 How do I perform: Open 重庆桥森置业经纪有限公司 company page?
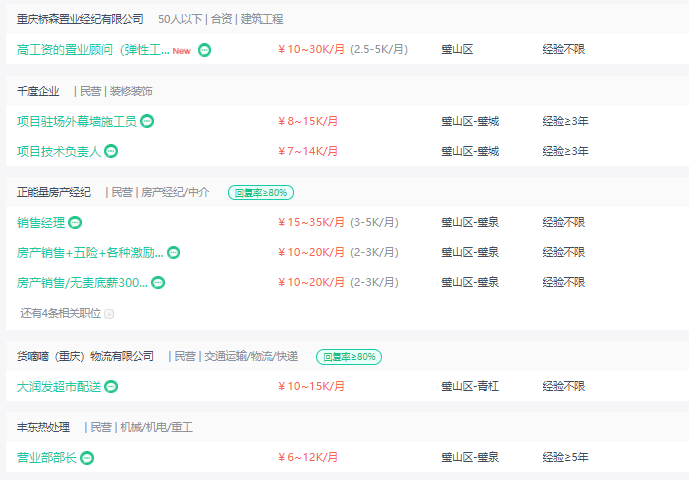tap(80, 19)
